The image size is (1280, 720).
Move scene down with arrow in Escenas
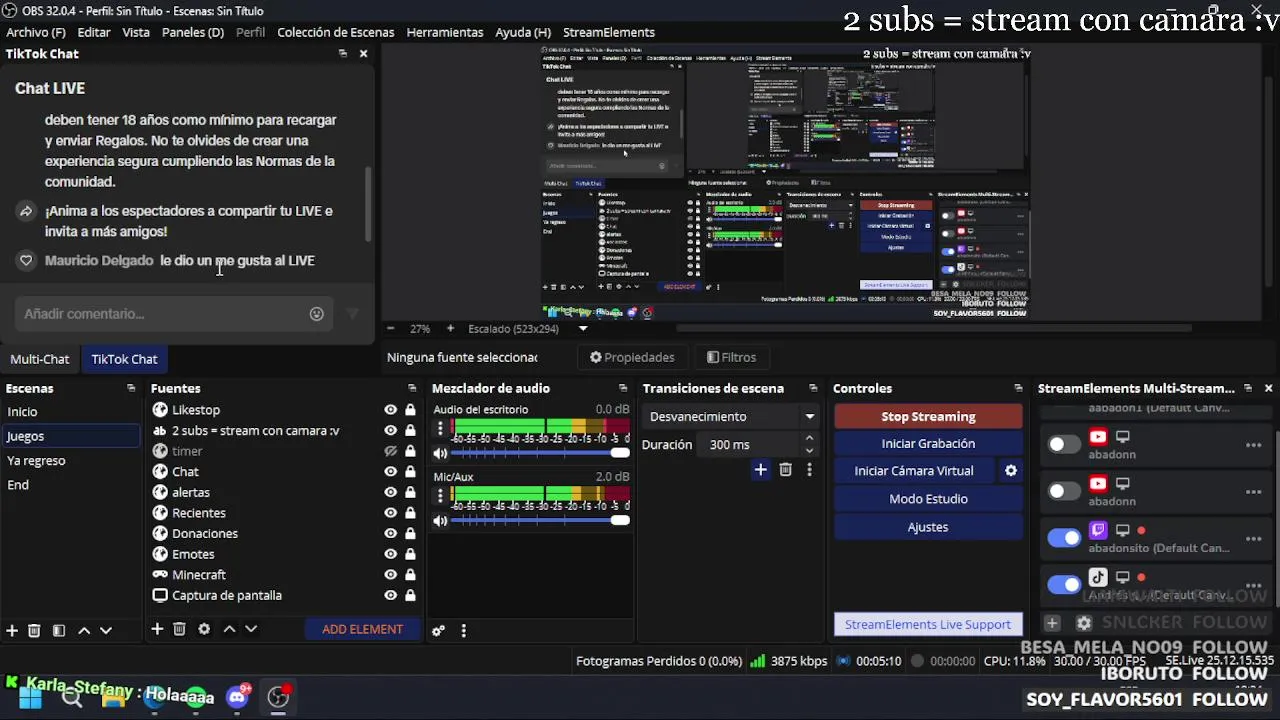click(106, 630)
